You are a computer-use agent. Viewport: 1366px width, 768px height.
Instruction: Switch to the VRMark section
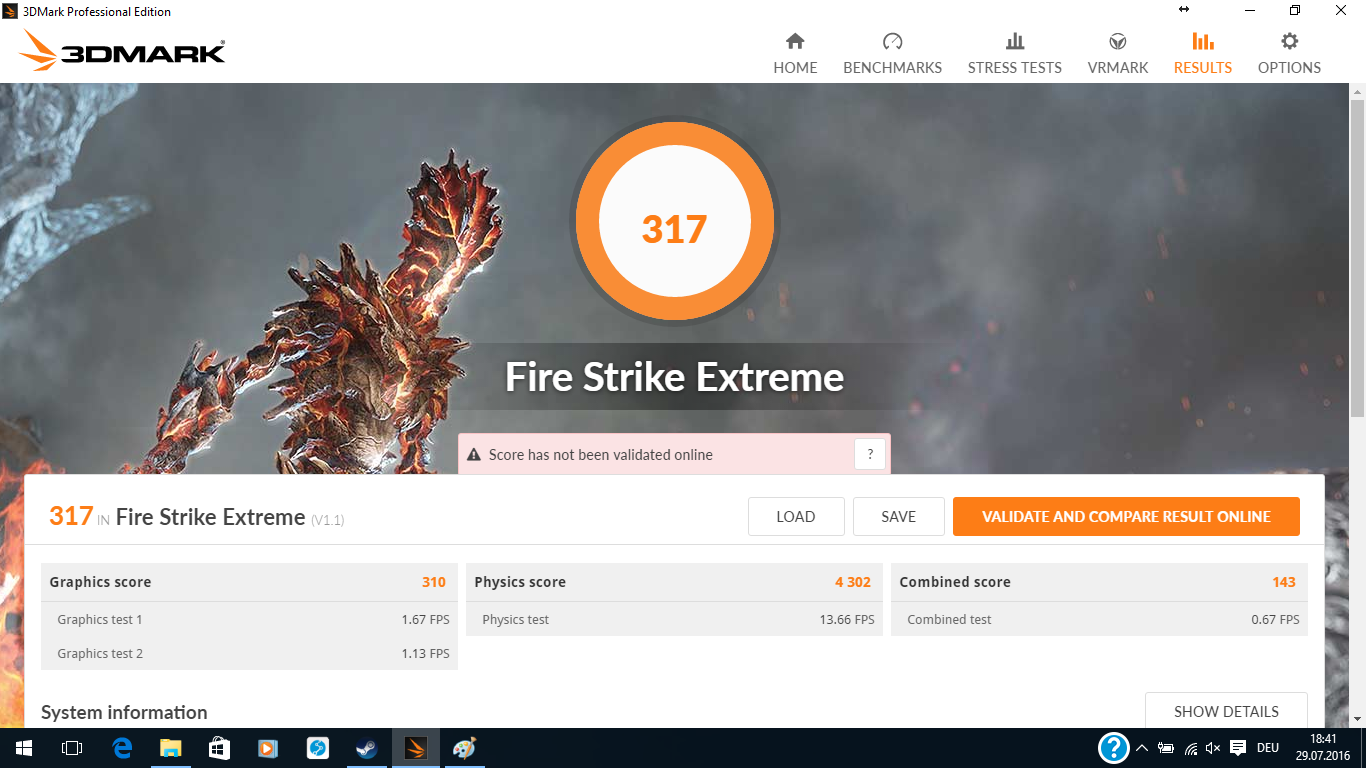(1118, 54)
